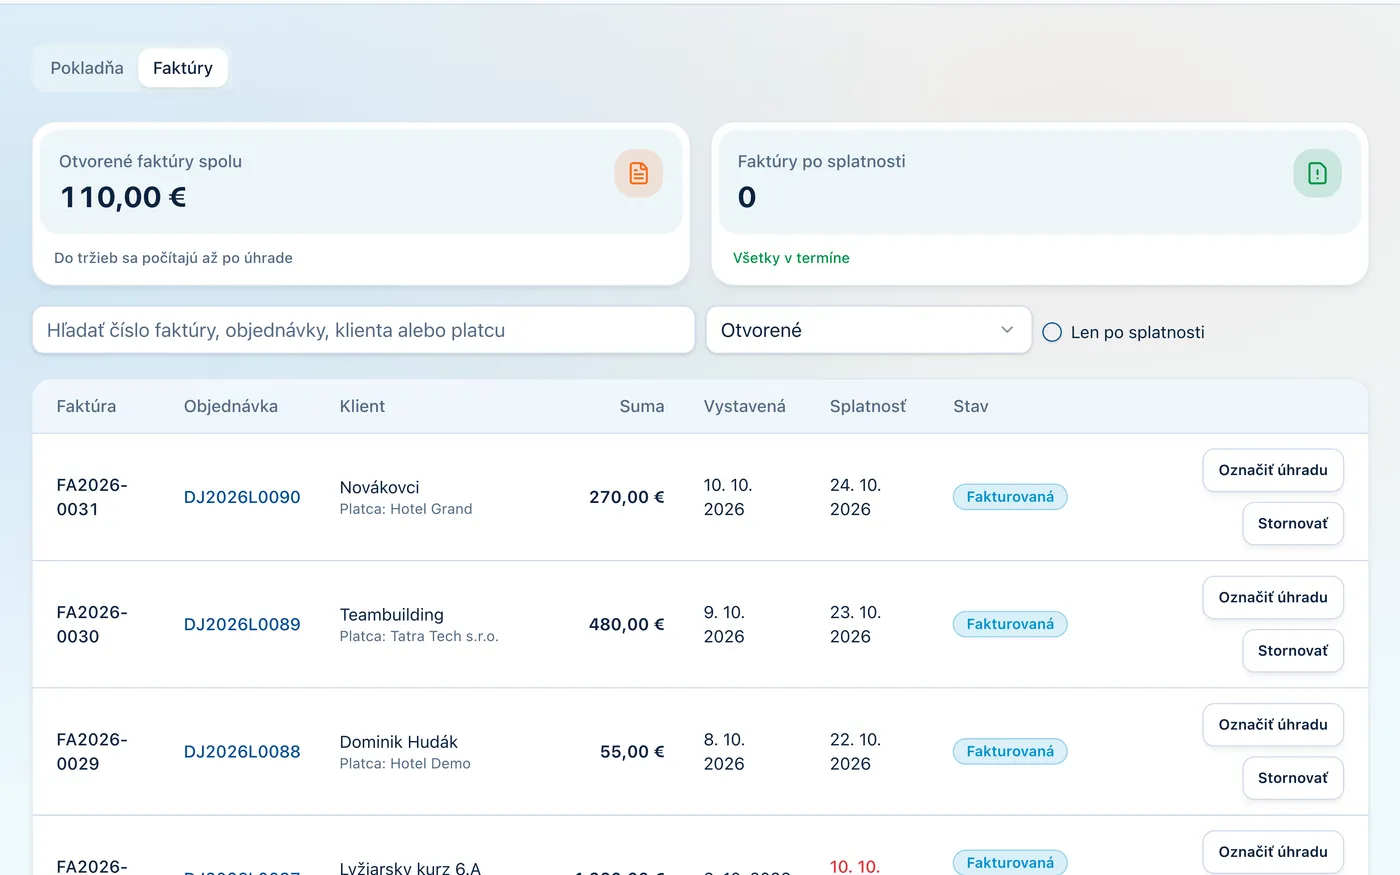Click the 110,00 € open invoices total
Image resolution: width=1400 pixels, height=875 pixels.
click(123, 197)
